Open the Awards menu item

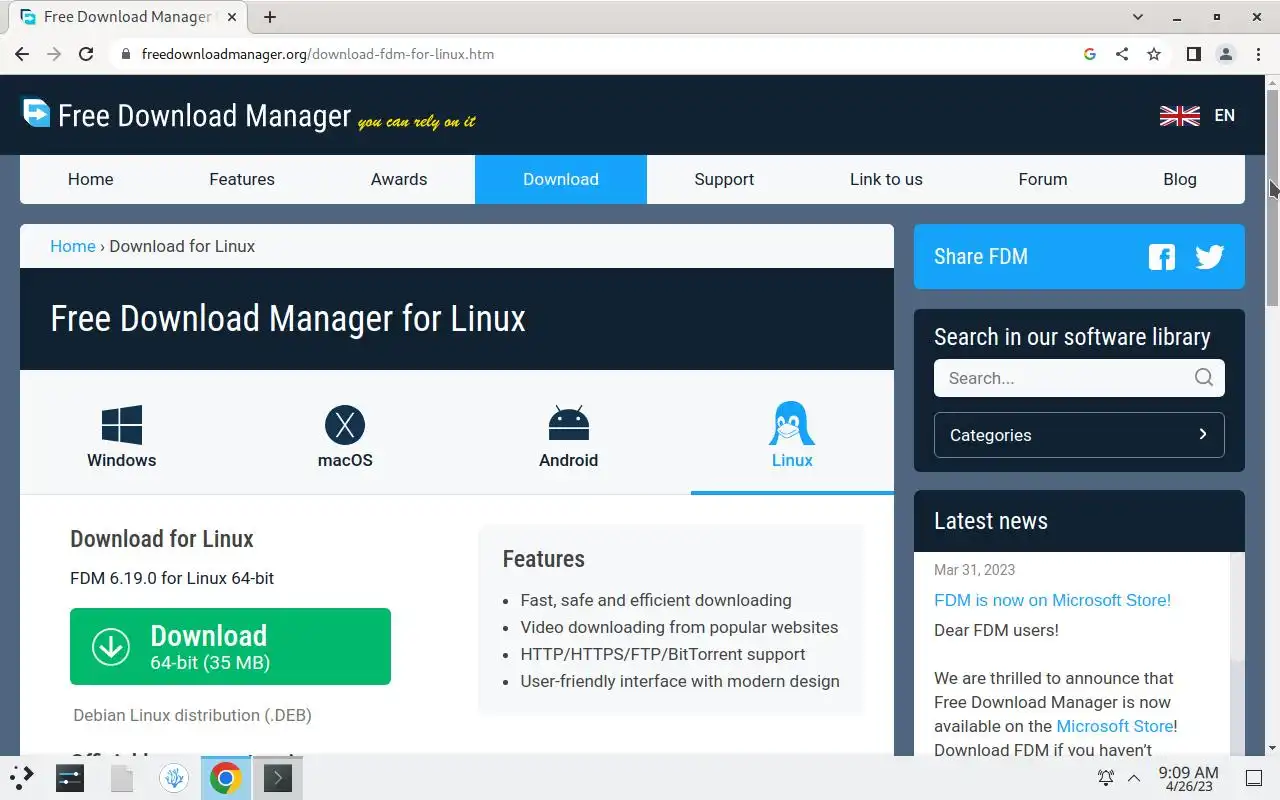pos(399,179)
